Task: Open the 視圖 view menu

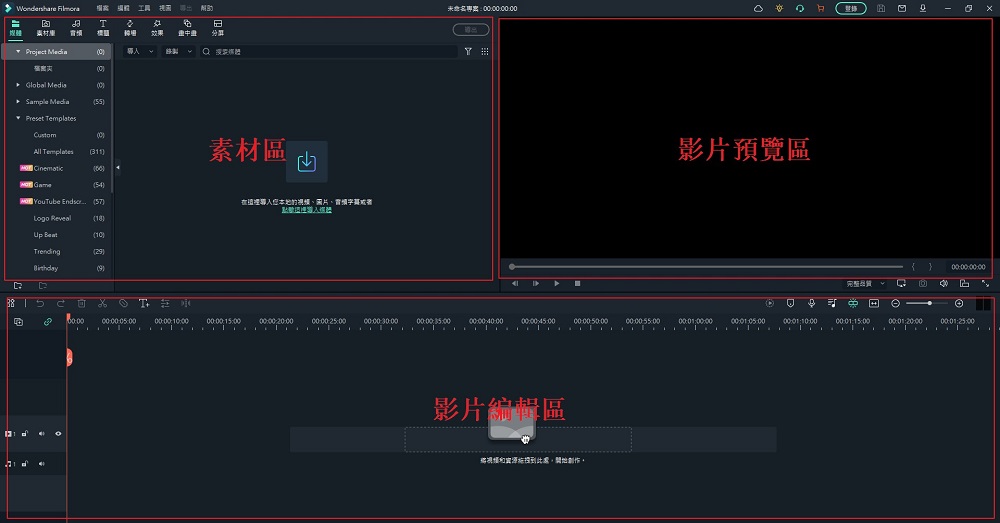Action: pyautogui.click(x=165, y=8)
